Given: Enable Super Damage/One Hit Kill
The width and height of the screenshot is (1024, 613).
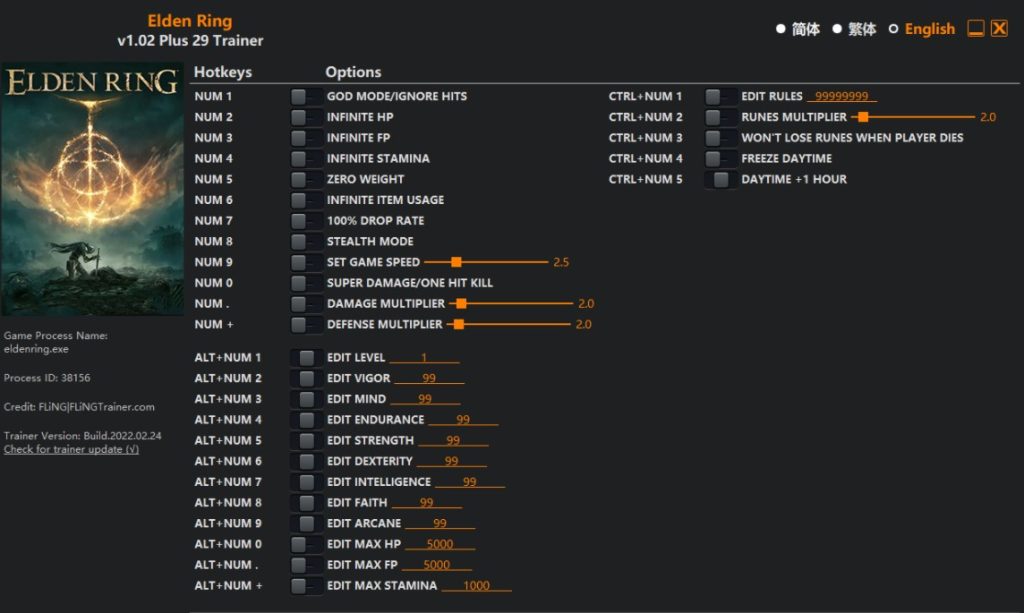Looking at the screenshot, I should [306, 283].
